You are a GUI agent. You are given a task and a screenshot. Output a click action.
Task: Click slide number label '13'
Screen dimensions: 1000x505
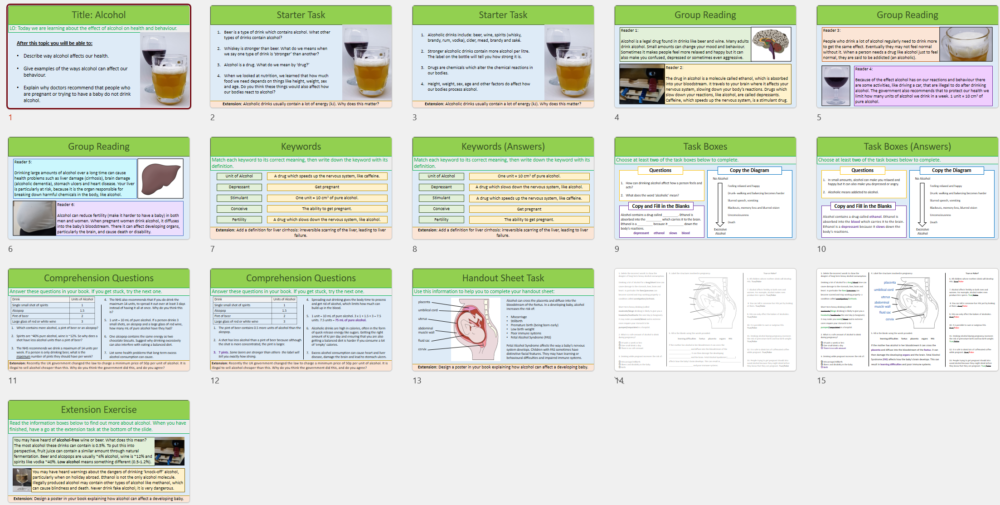click(x=416, y=381)
